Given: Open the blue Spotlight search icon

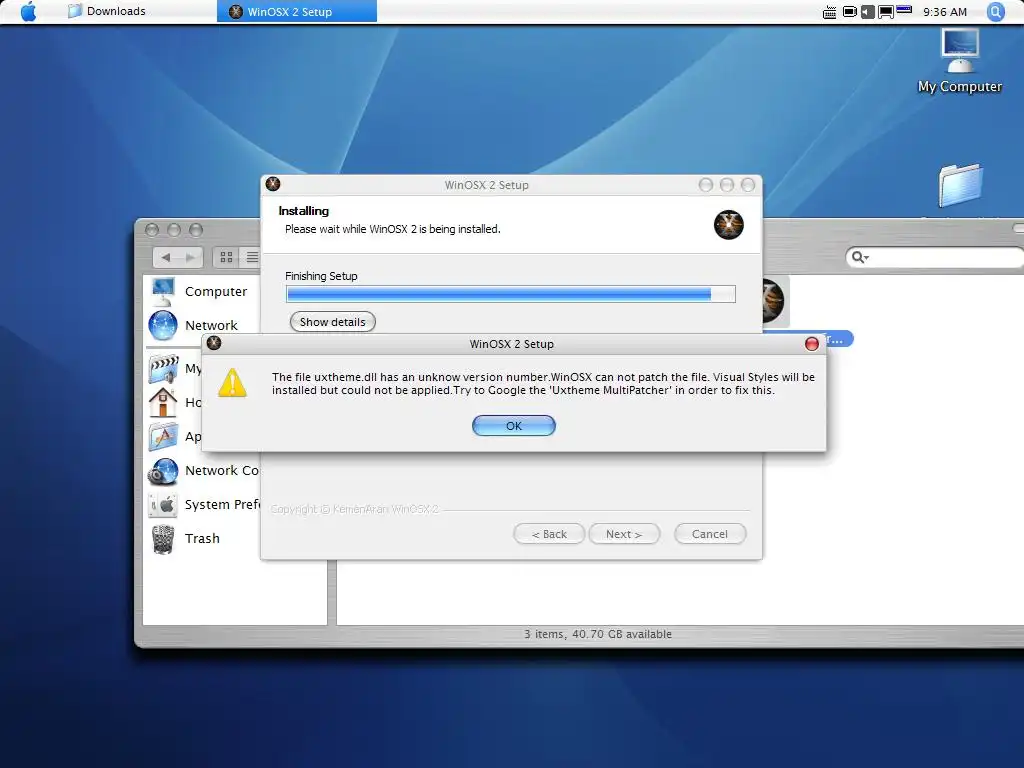Looking at the screenshot, I should pyautogui.click(x=995, y=12).
